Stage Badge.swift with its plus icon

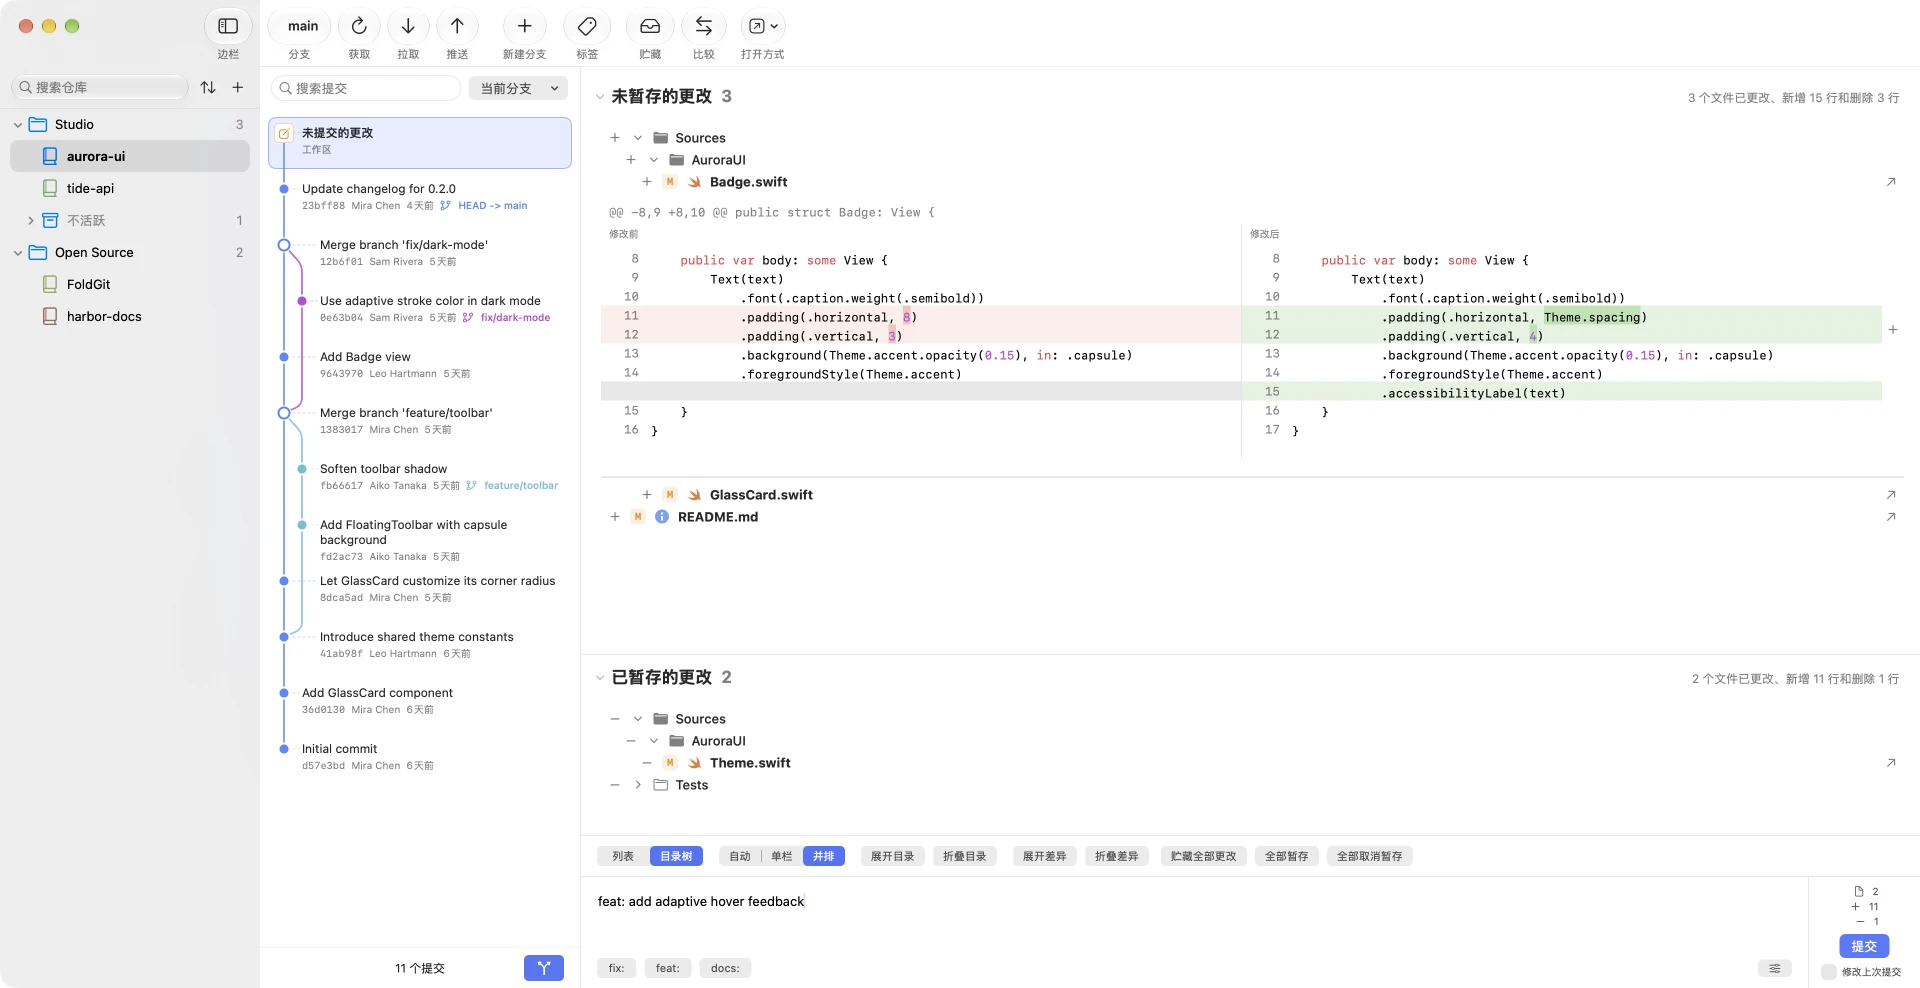[647, 182]
